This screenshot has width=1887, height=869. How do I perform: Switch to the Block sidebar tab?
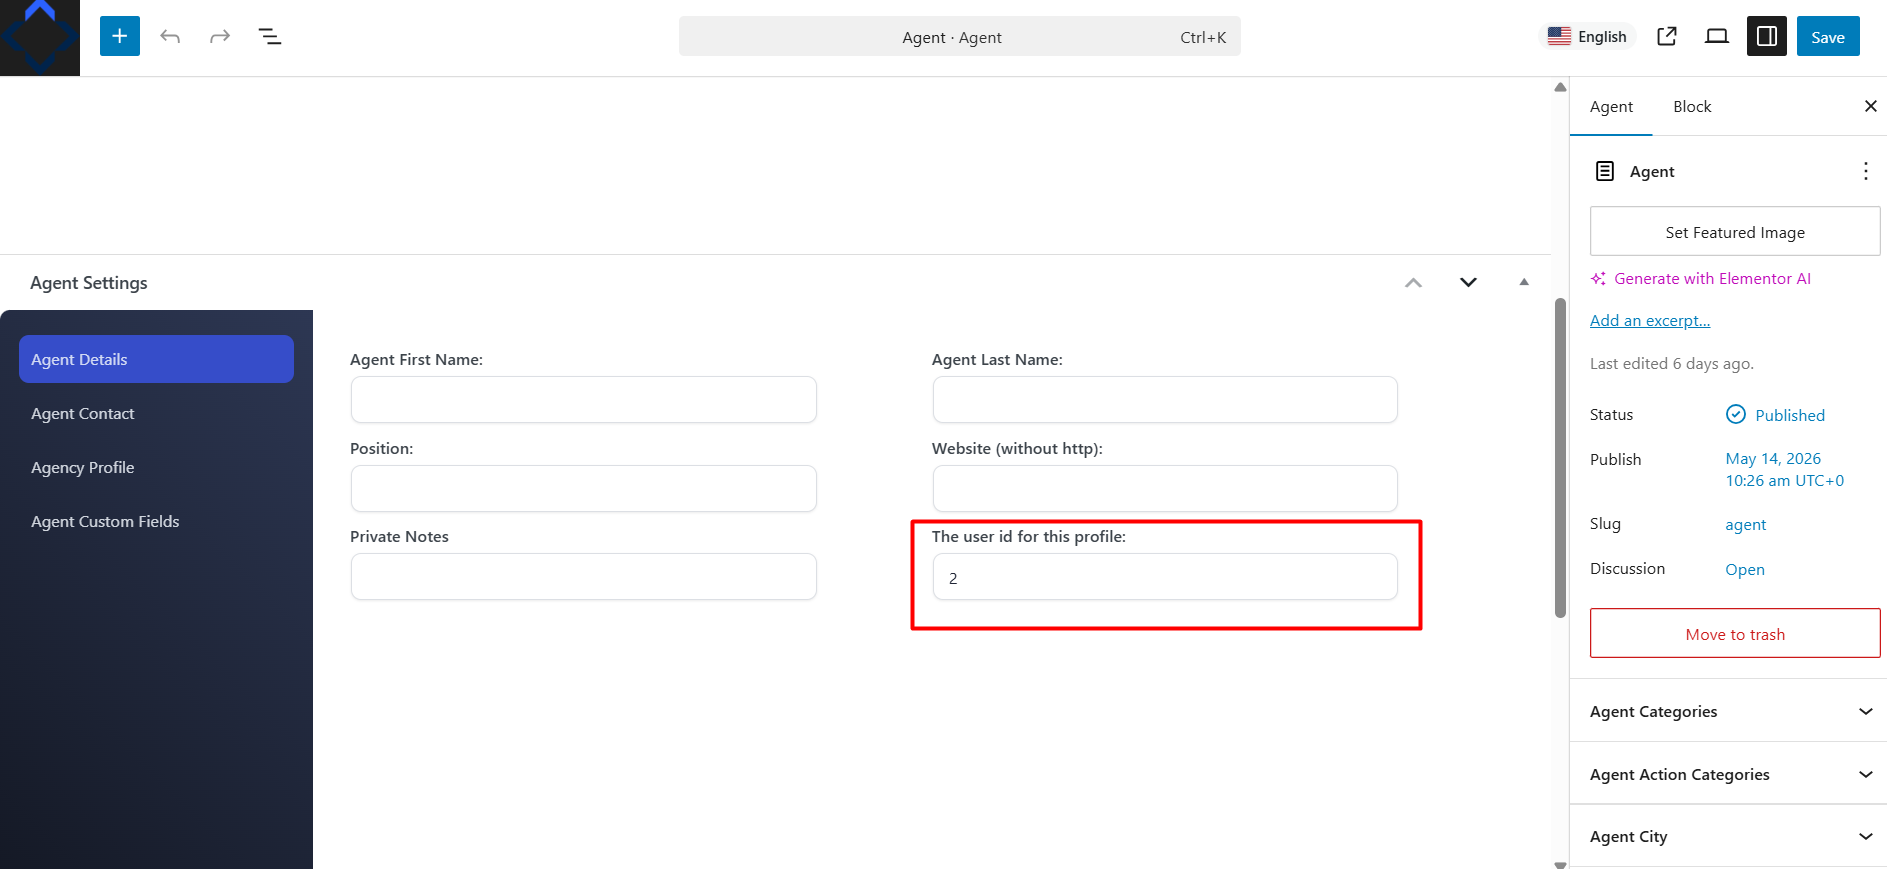tap(1692, 106)
